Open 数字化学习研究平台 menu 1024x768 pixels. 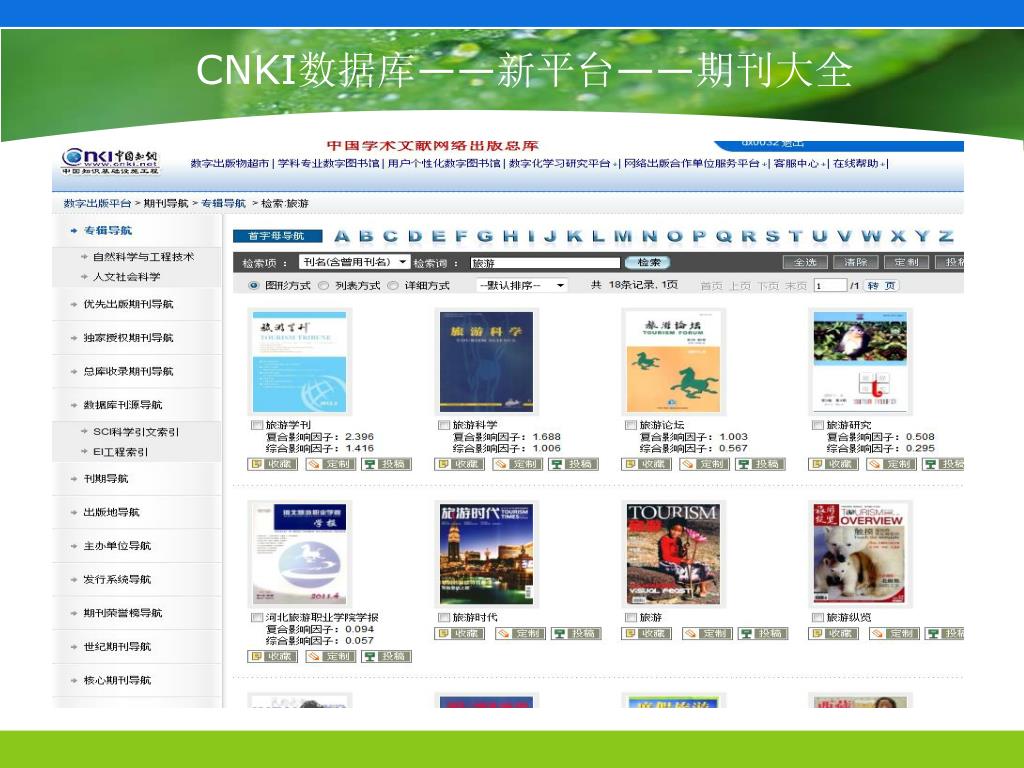[x=562, y=163]
